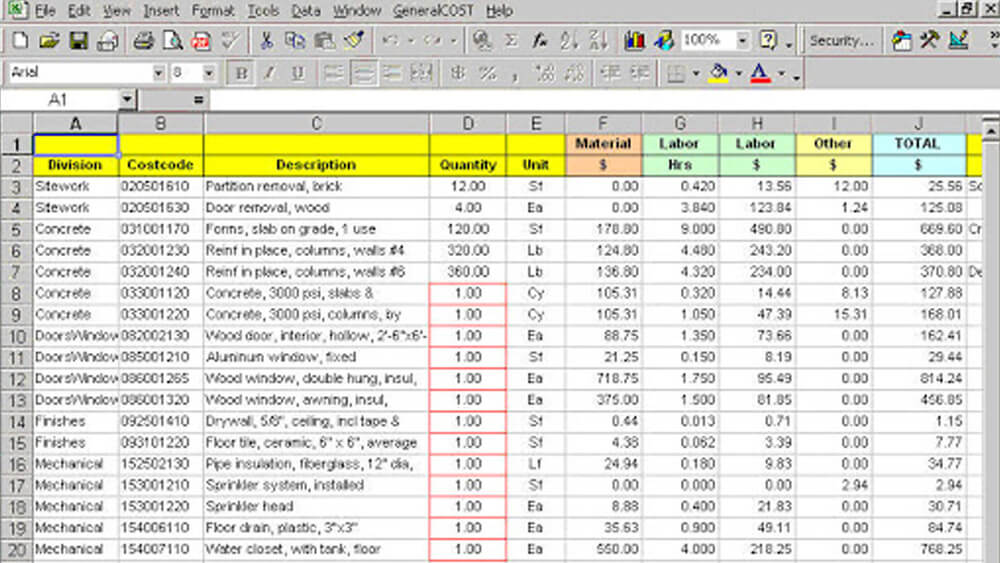Open Print Preview
1000x563 pixels.
tap(173, 41)
